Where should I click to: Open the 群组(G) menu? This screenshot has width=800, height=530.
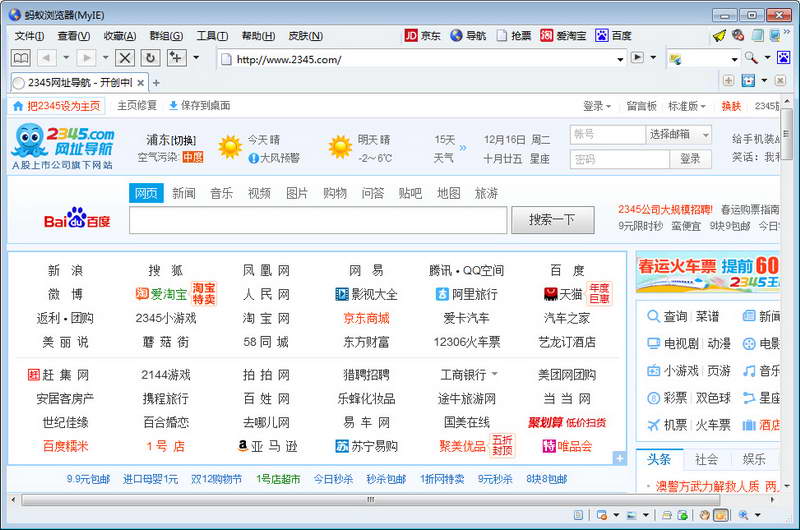[166, 36]
